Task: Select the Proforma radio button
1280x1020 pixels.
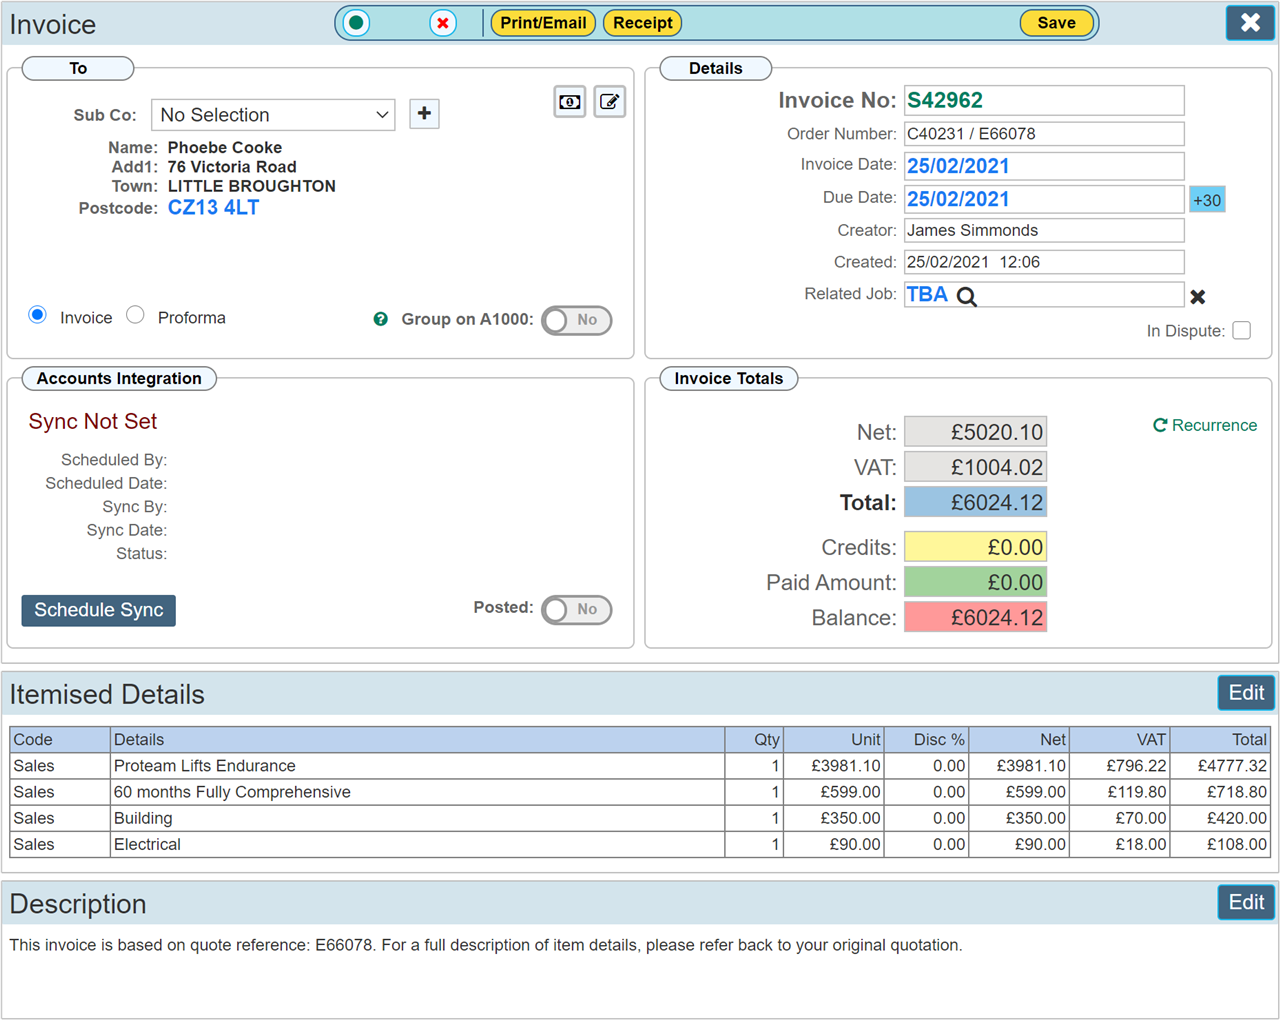Action: coord(136,315)
